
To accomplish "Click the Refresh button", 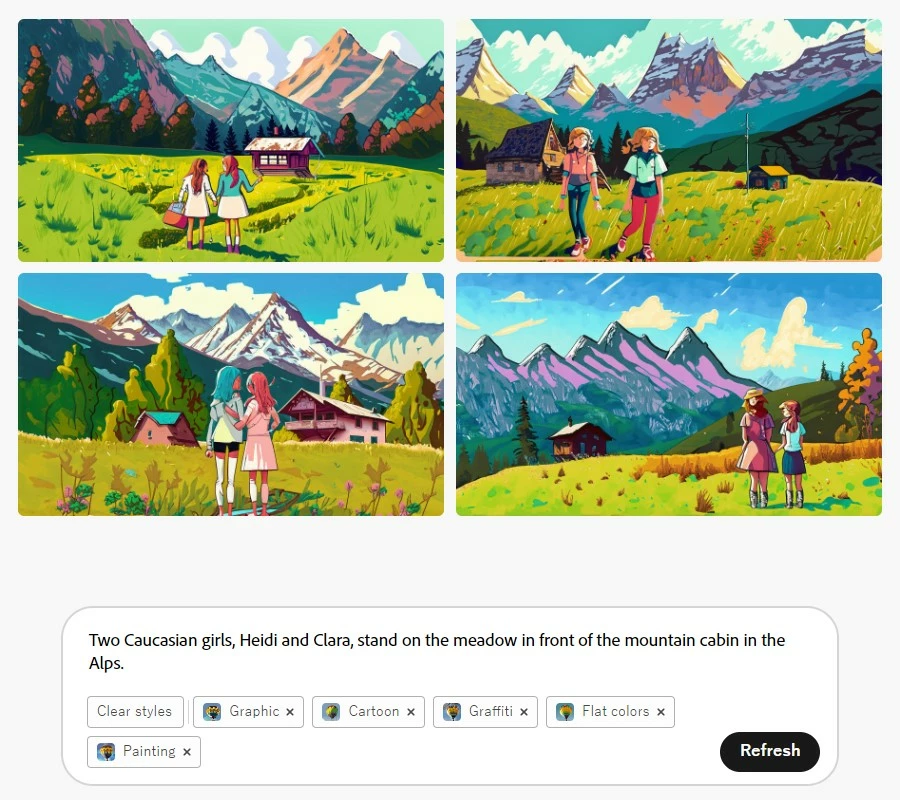I will pos(770,751).
